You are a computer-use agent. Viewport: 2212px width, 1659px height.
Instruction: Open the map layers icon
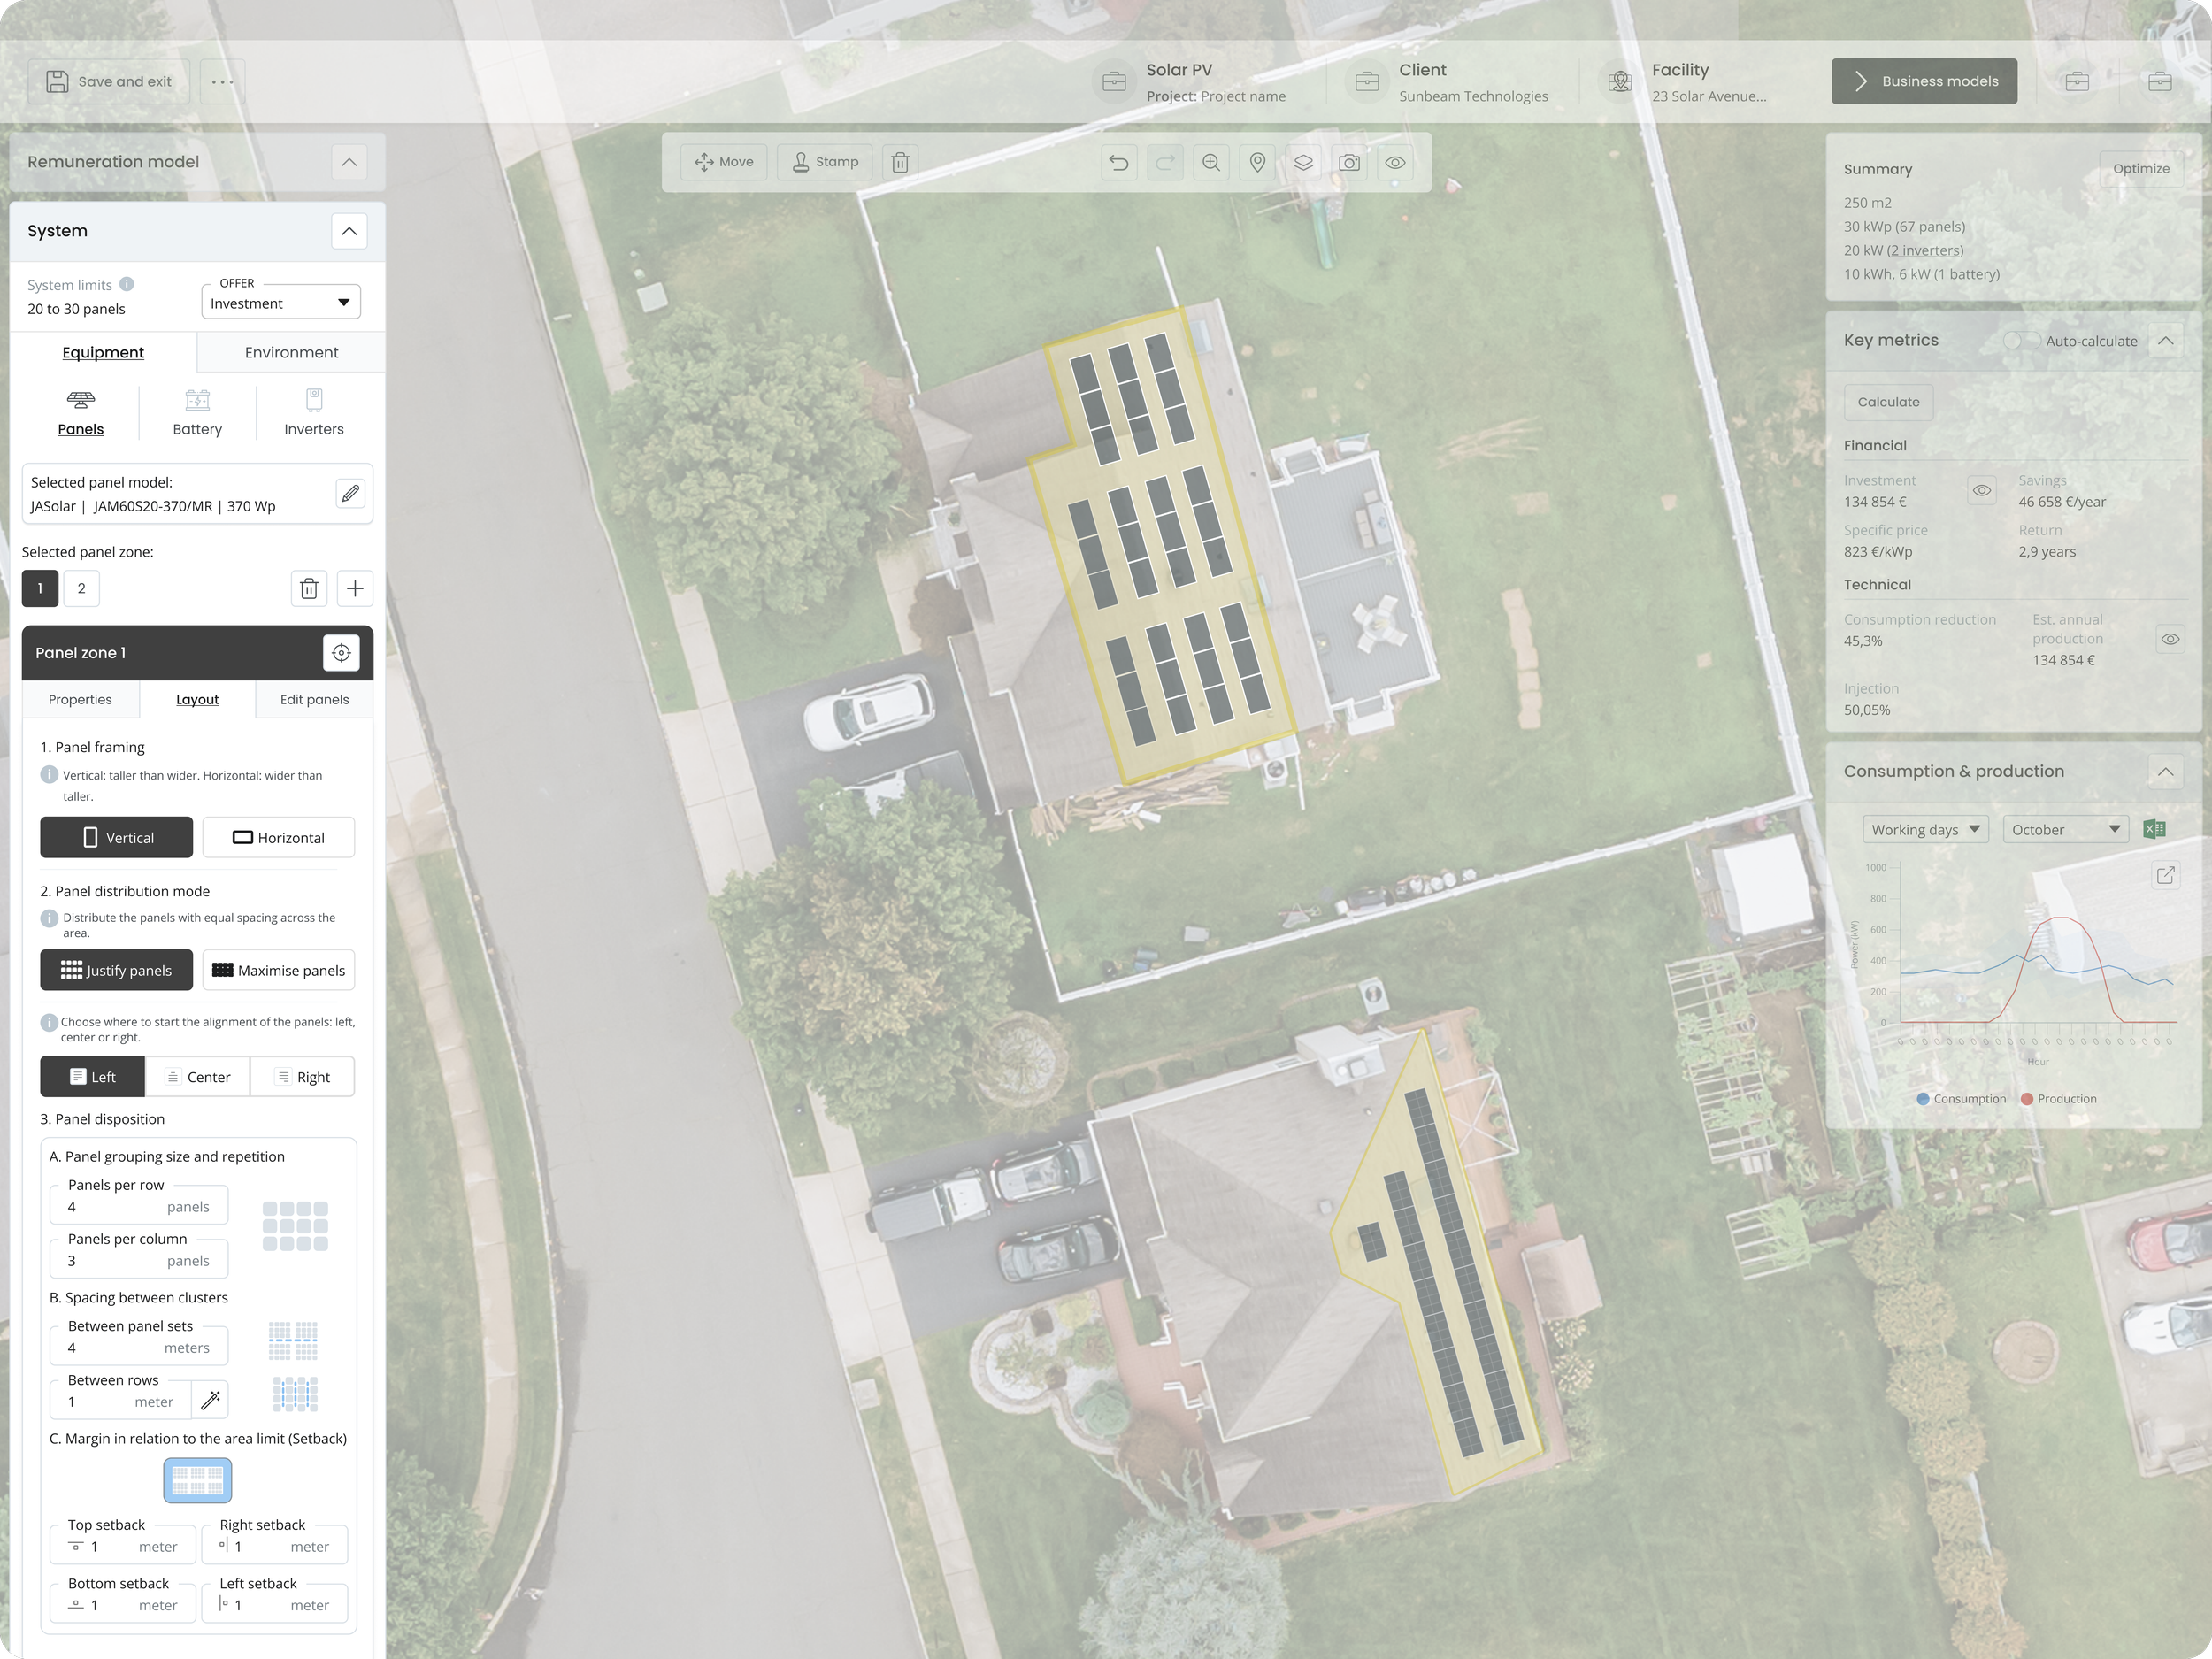(1303, 162)
